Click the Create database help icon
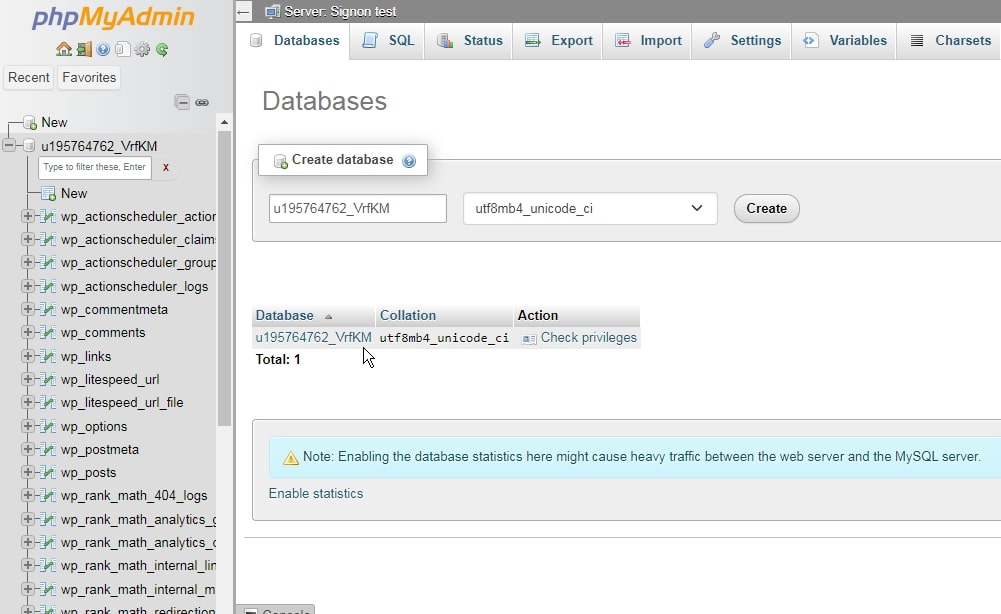Screen dimensions: 1001x614 [409, 161]
